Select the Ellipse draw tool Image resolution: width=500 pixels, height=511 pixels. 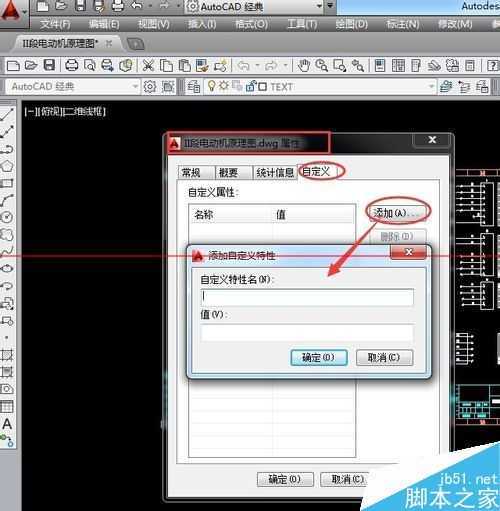pos(7,268)
